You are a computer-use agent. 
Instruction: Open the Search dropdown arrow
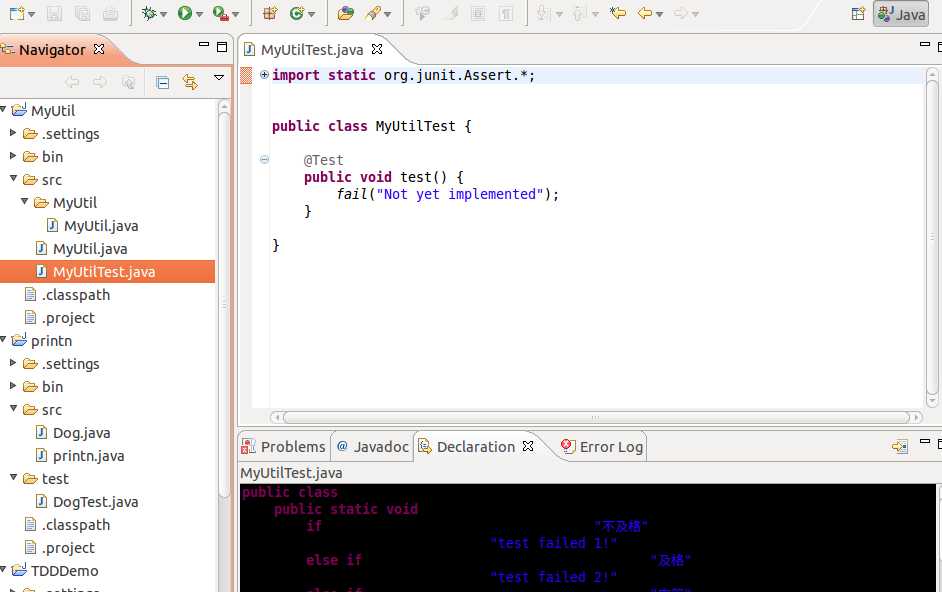(387, 14)
